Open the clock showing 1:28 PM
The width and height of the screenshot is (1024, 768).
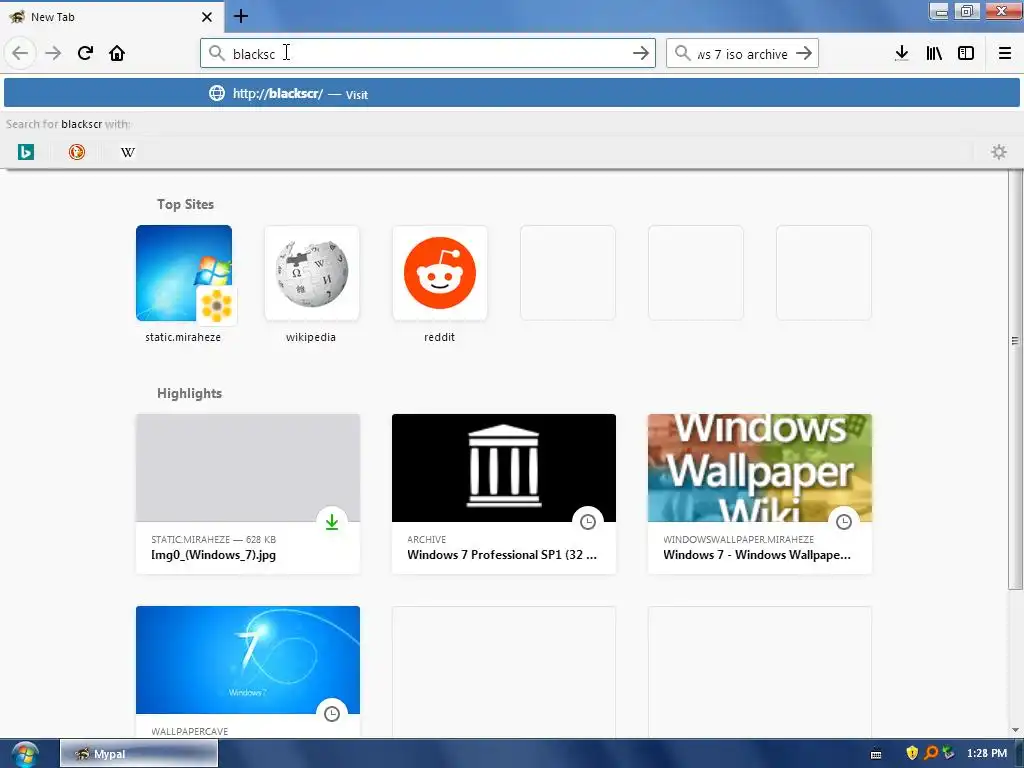987,754
